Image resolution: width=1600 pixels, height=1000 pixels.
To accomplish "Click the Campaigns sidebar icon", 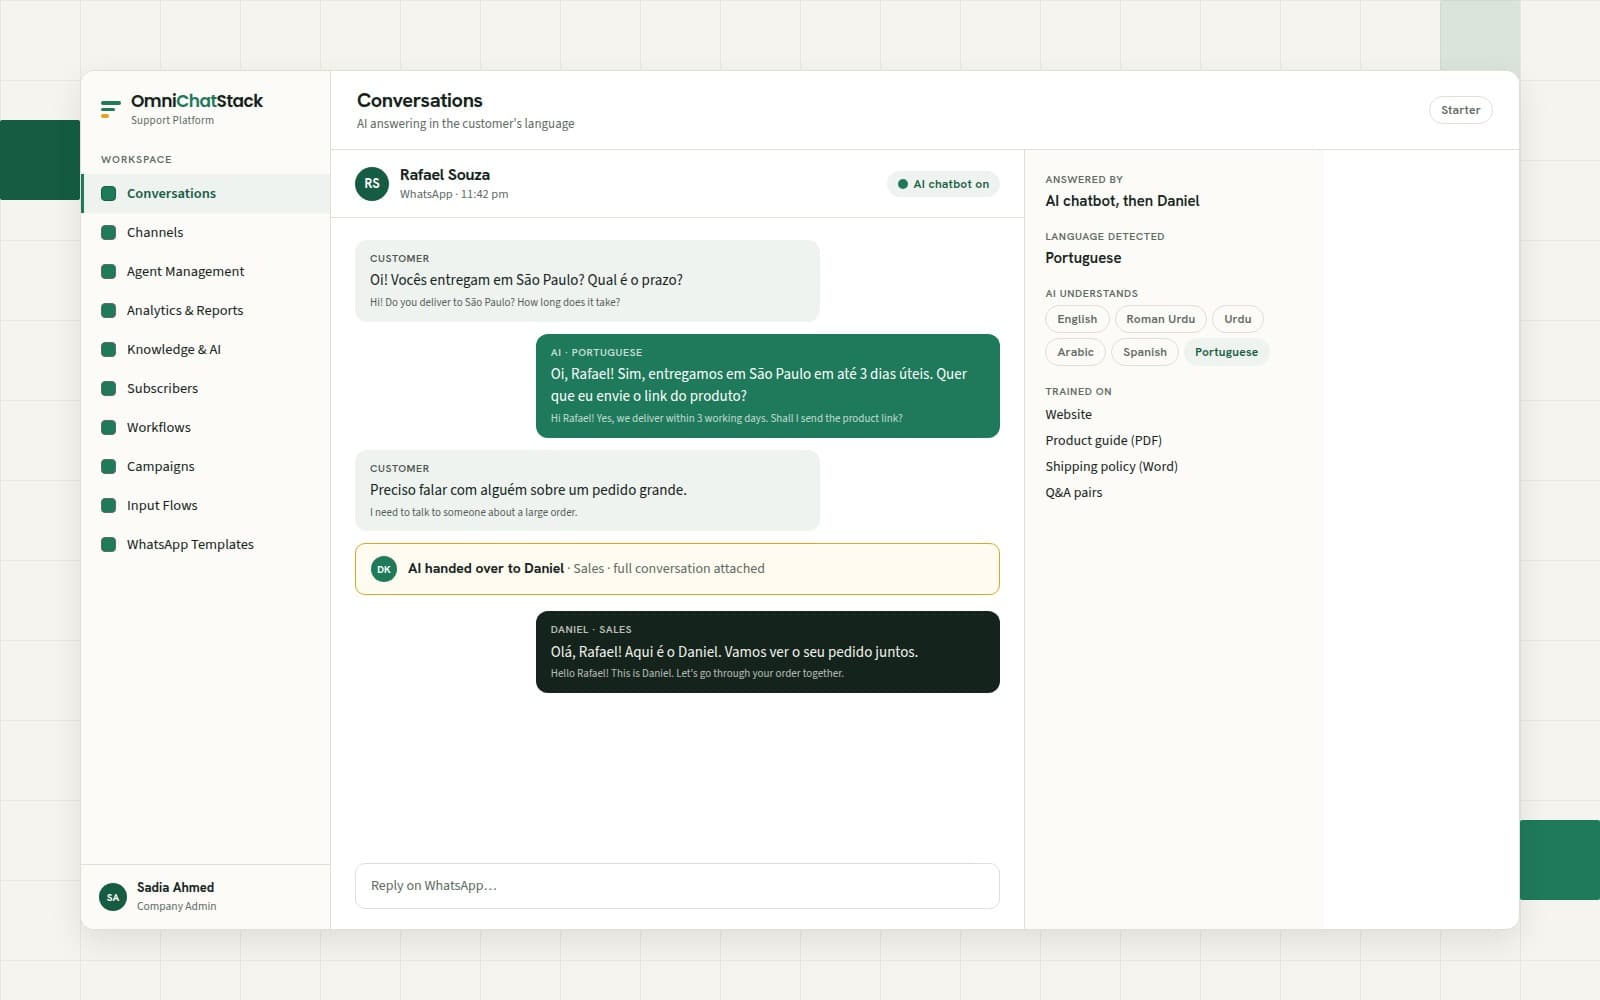I will click(109, 466).
